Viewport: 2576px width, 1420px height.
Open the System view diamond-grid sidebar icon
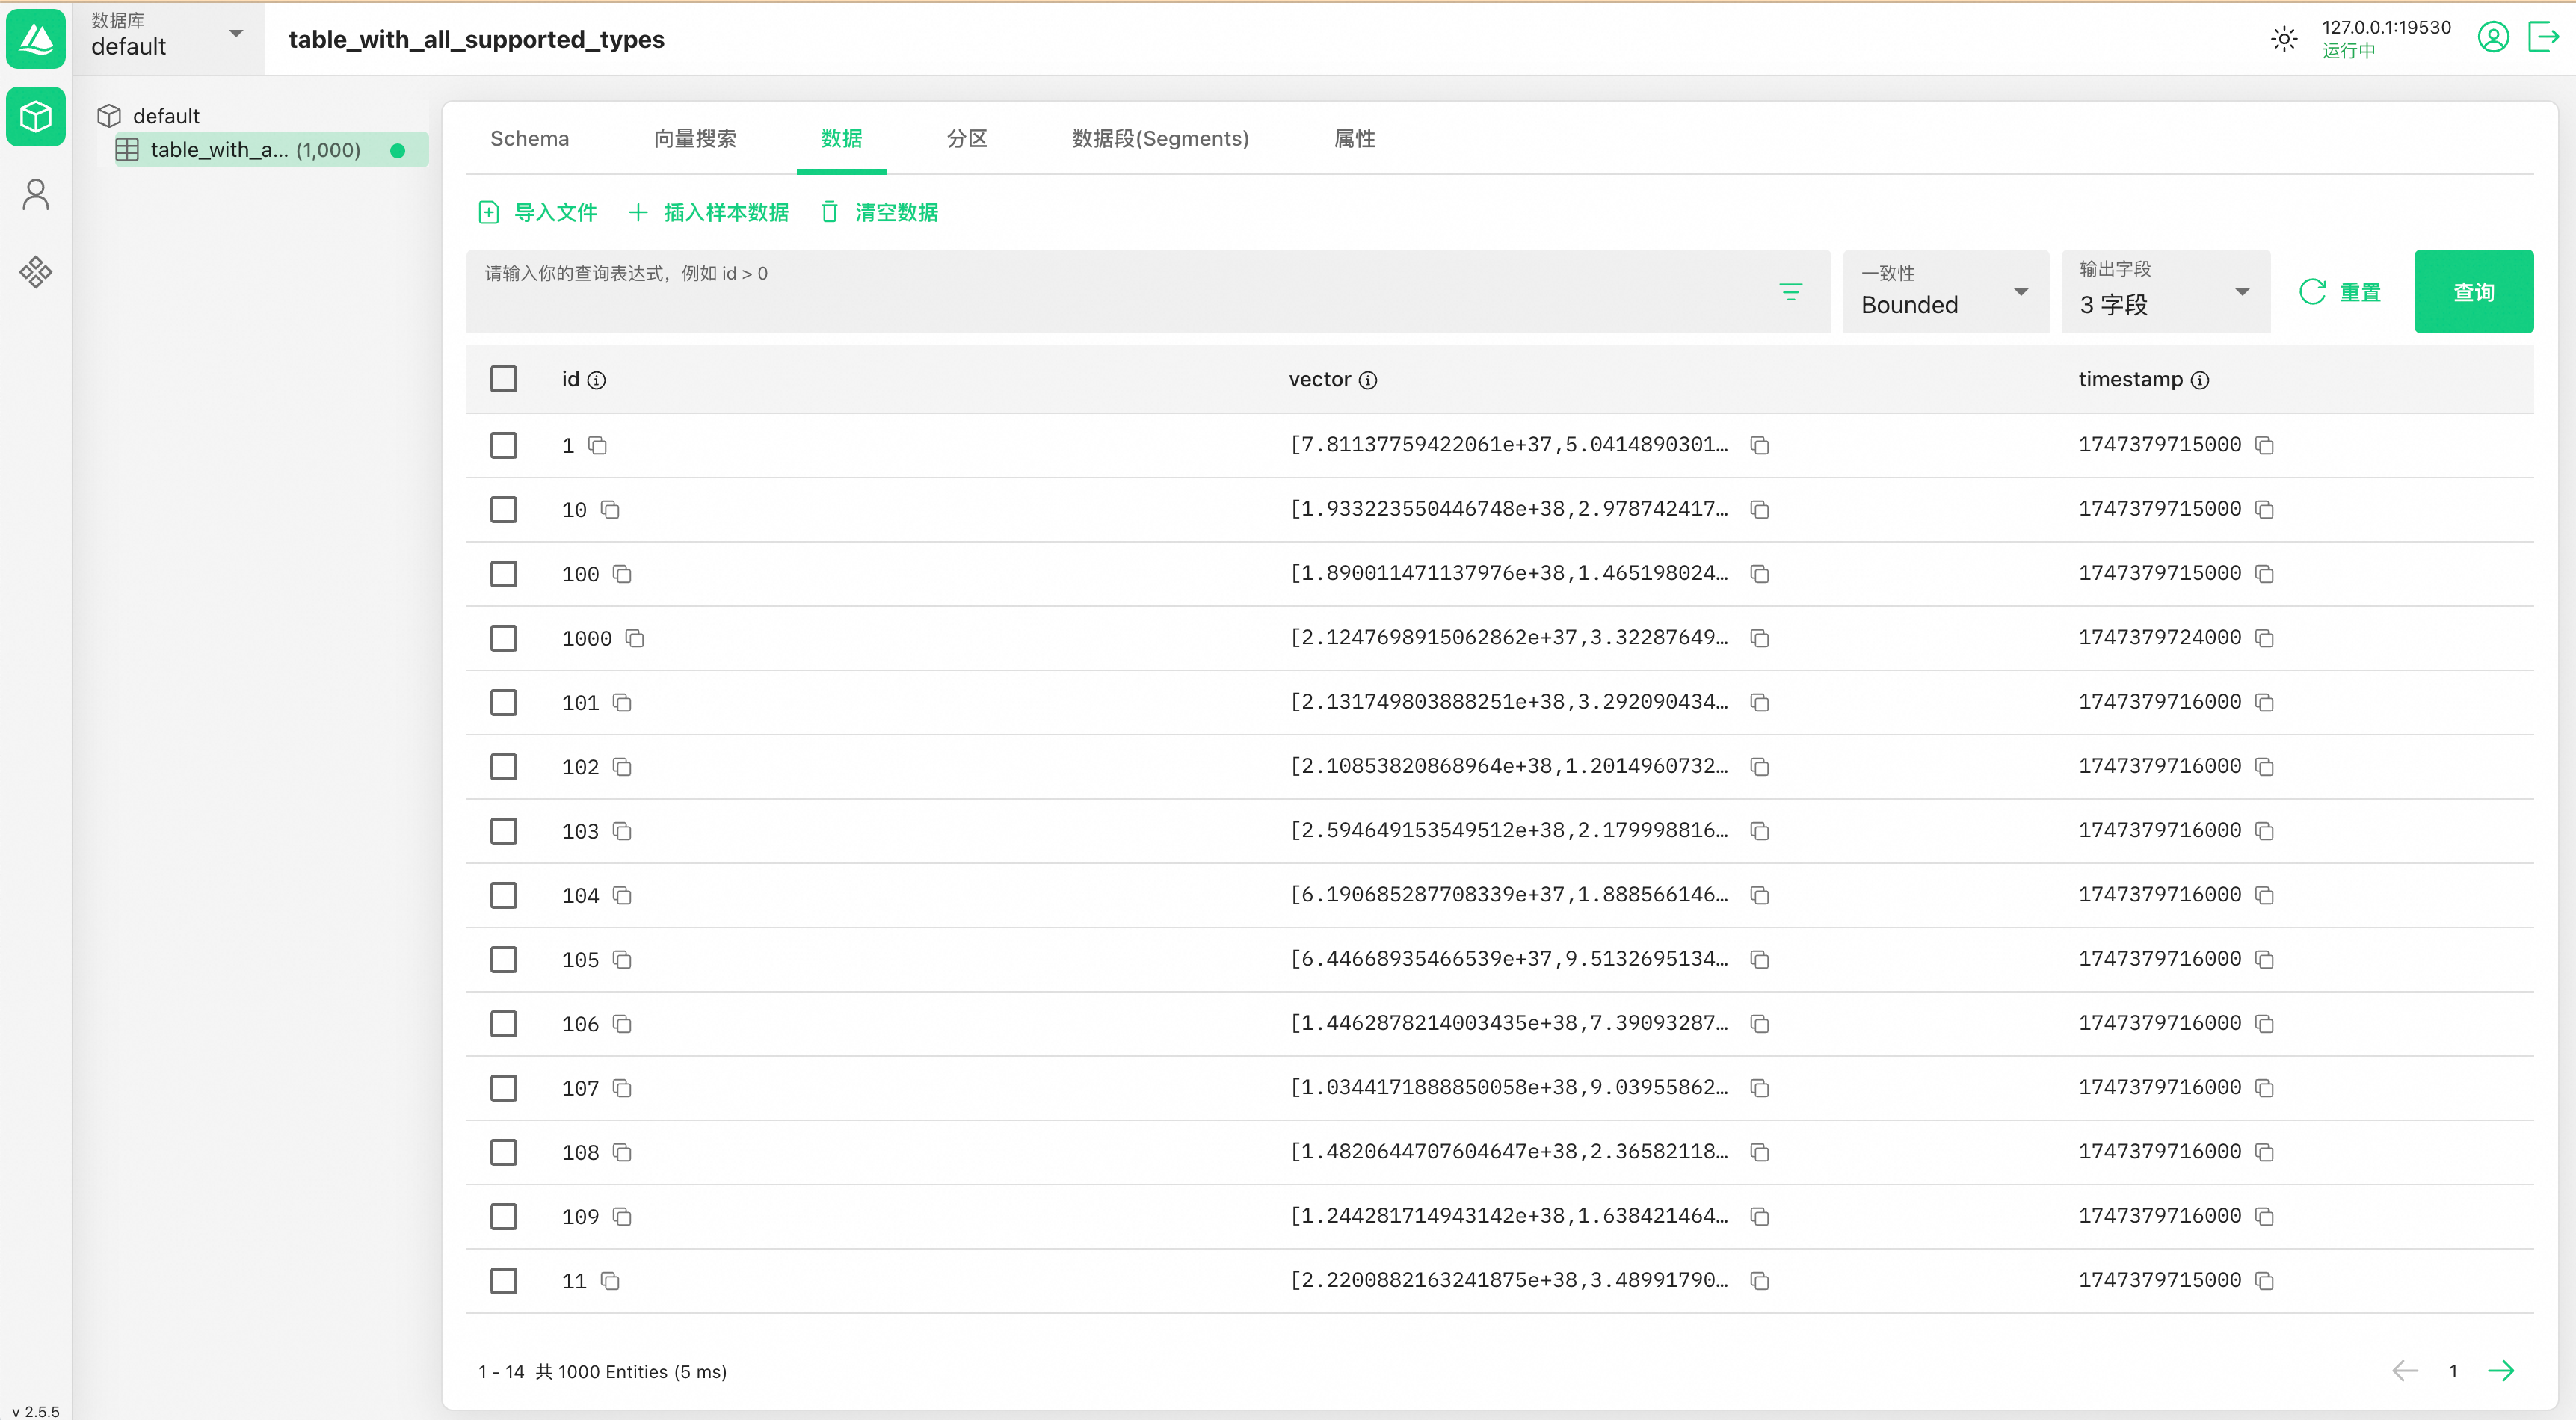point(36,272)
